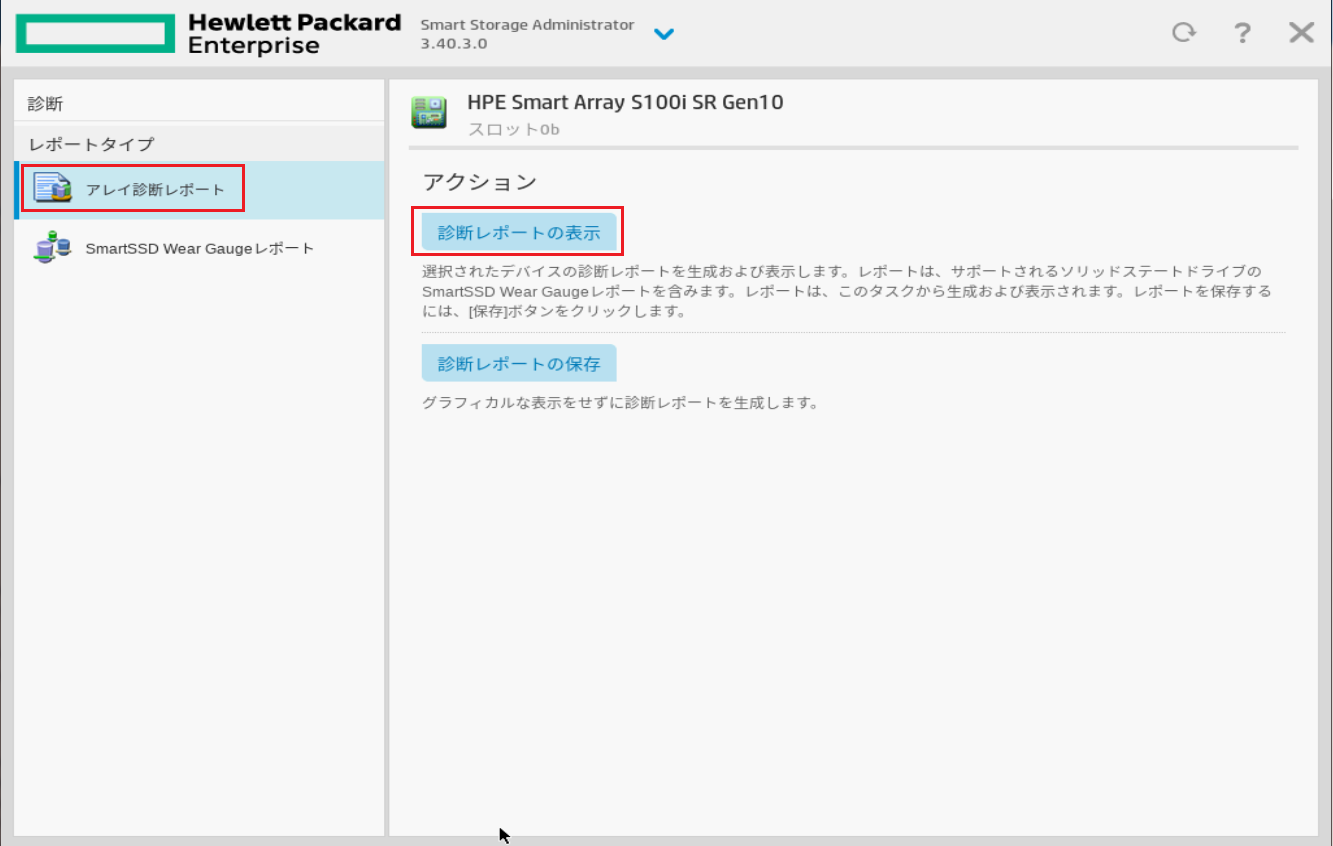Click 診断レポートの表示 button
Image resolution: width=1333 pixels, height=846 pixels.
(519, 232)
